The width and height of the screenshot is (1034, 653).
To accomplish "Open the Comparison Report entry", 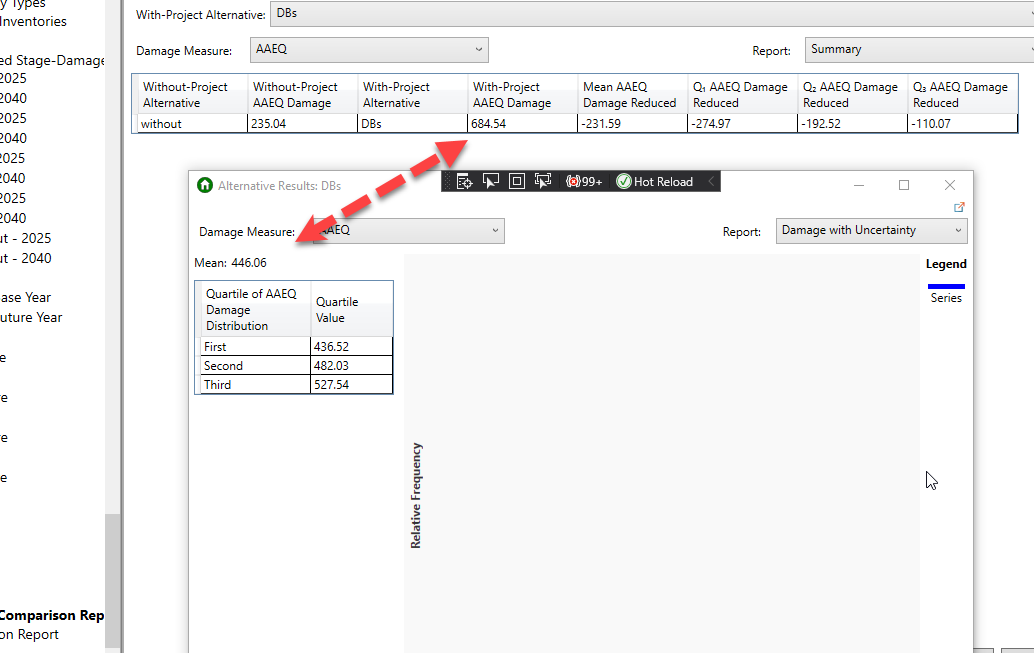I will click(x=52, y=615).
